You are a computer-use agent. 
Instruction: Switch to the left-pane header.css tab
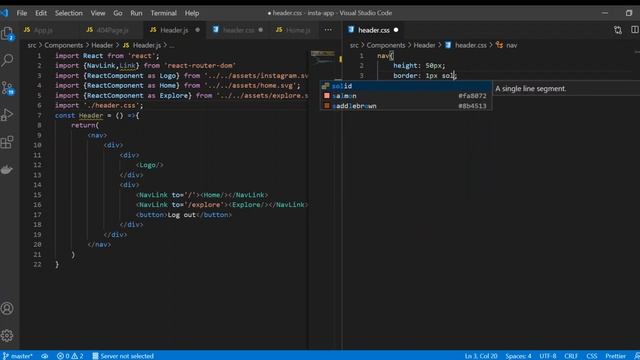tap(238, 30)
